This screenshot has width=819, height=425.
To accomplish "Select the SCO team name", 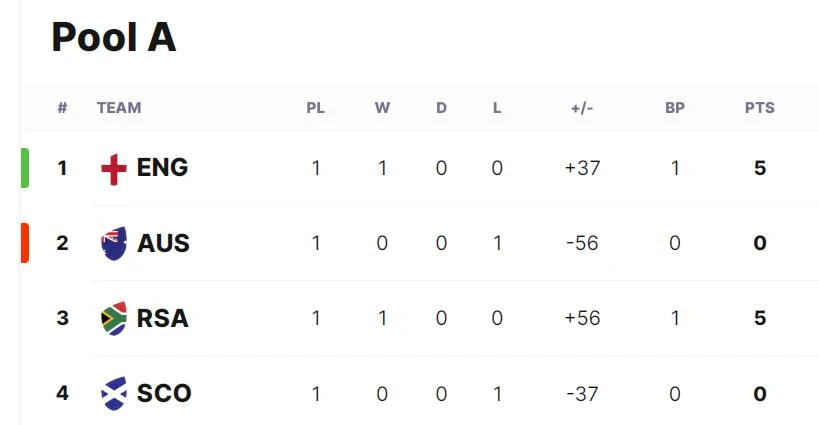I will coord(164,394).
